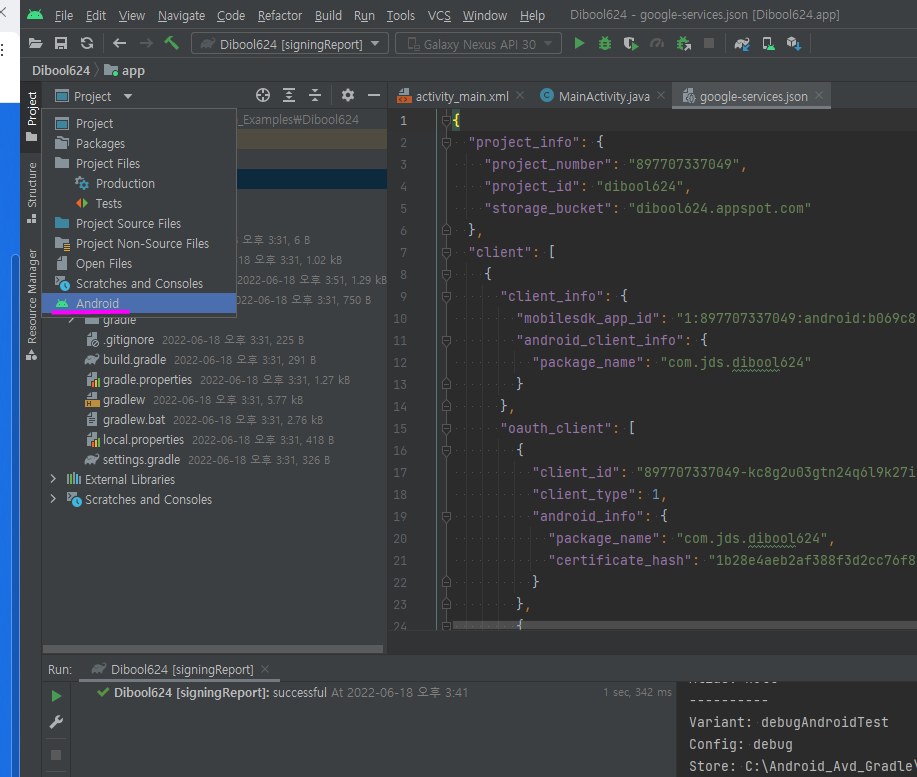The image size is (917, 777).
Task: Select build.gradle file in tree
Action: (x=135, y=360)
